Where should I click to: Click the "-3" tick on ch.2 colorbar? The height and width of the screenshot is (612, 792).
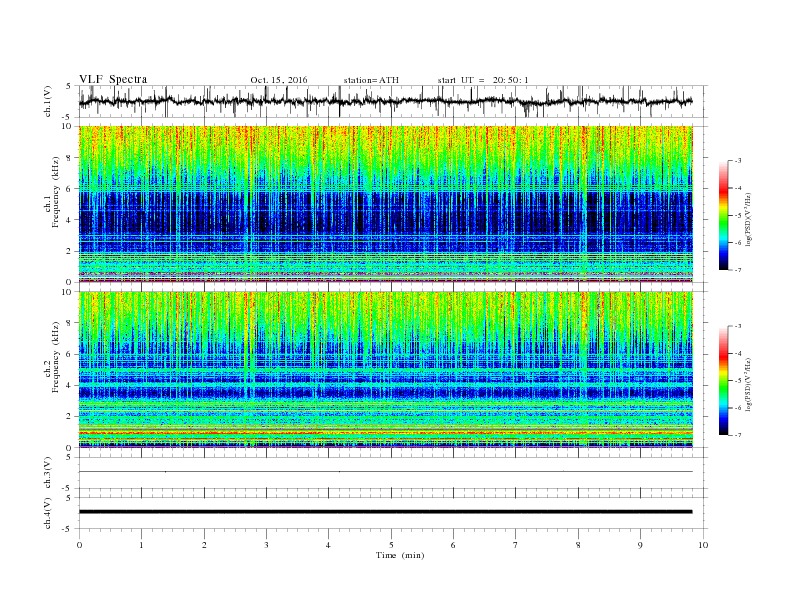click(738, 326)
